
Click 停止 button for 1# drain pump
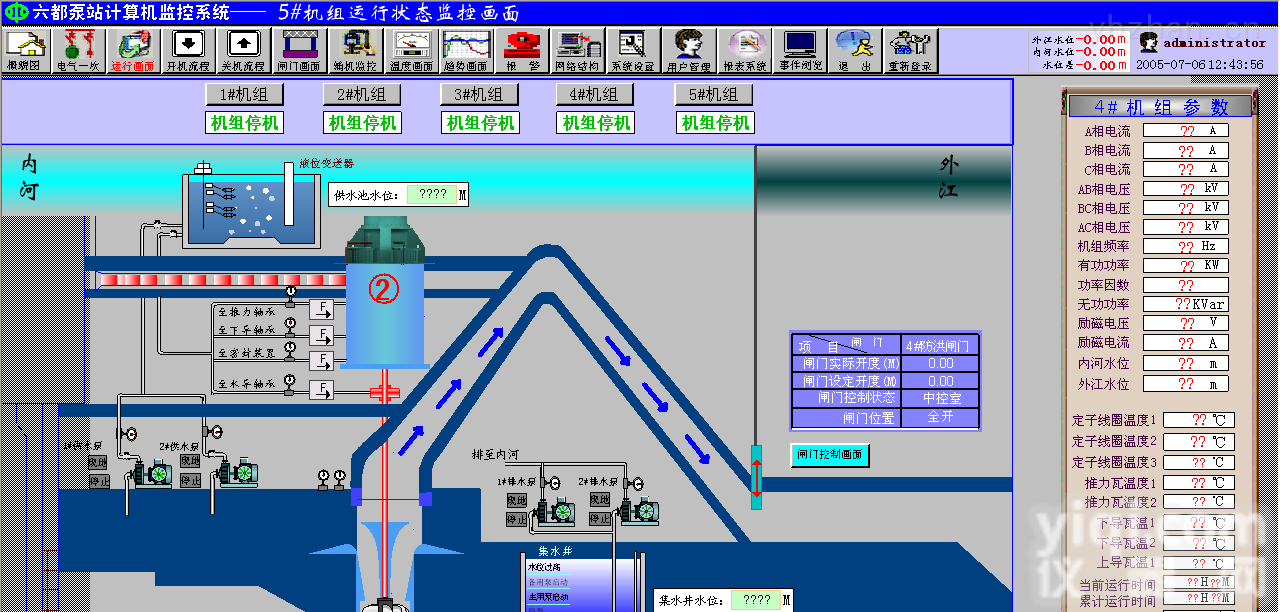coord(516,519)
